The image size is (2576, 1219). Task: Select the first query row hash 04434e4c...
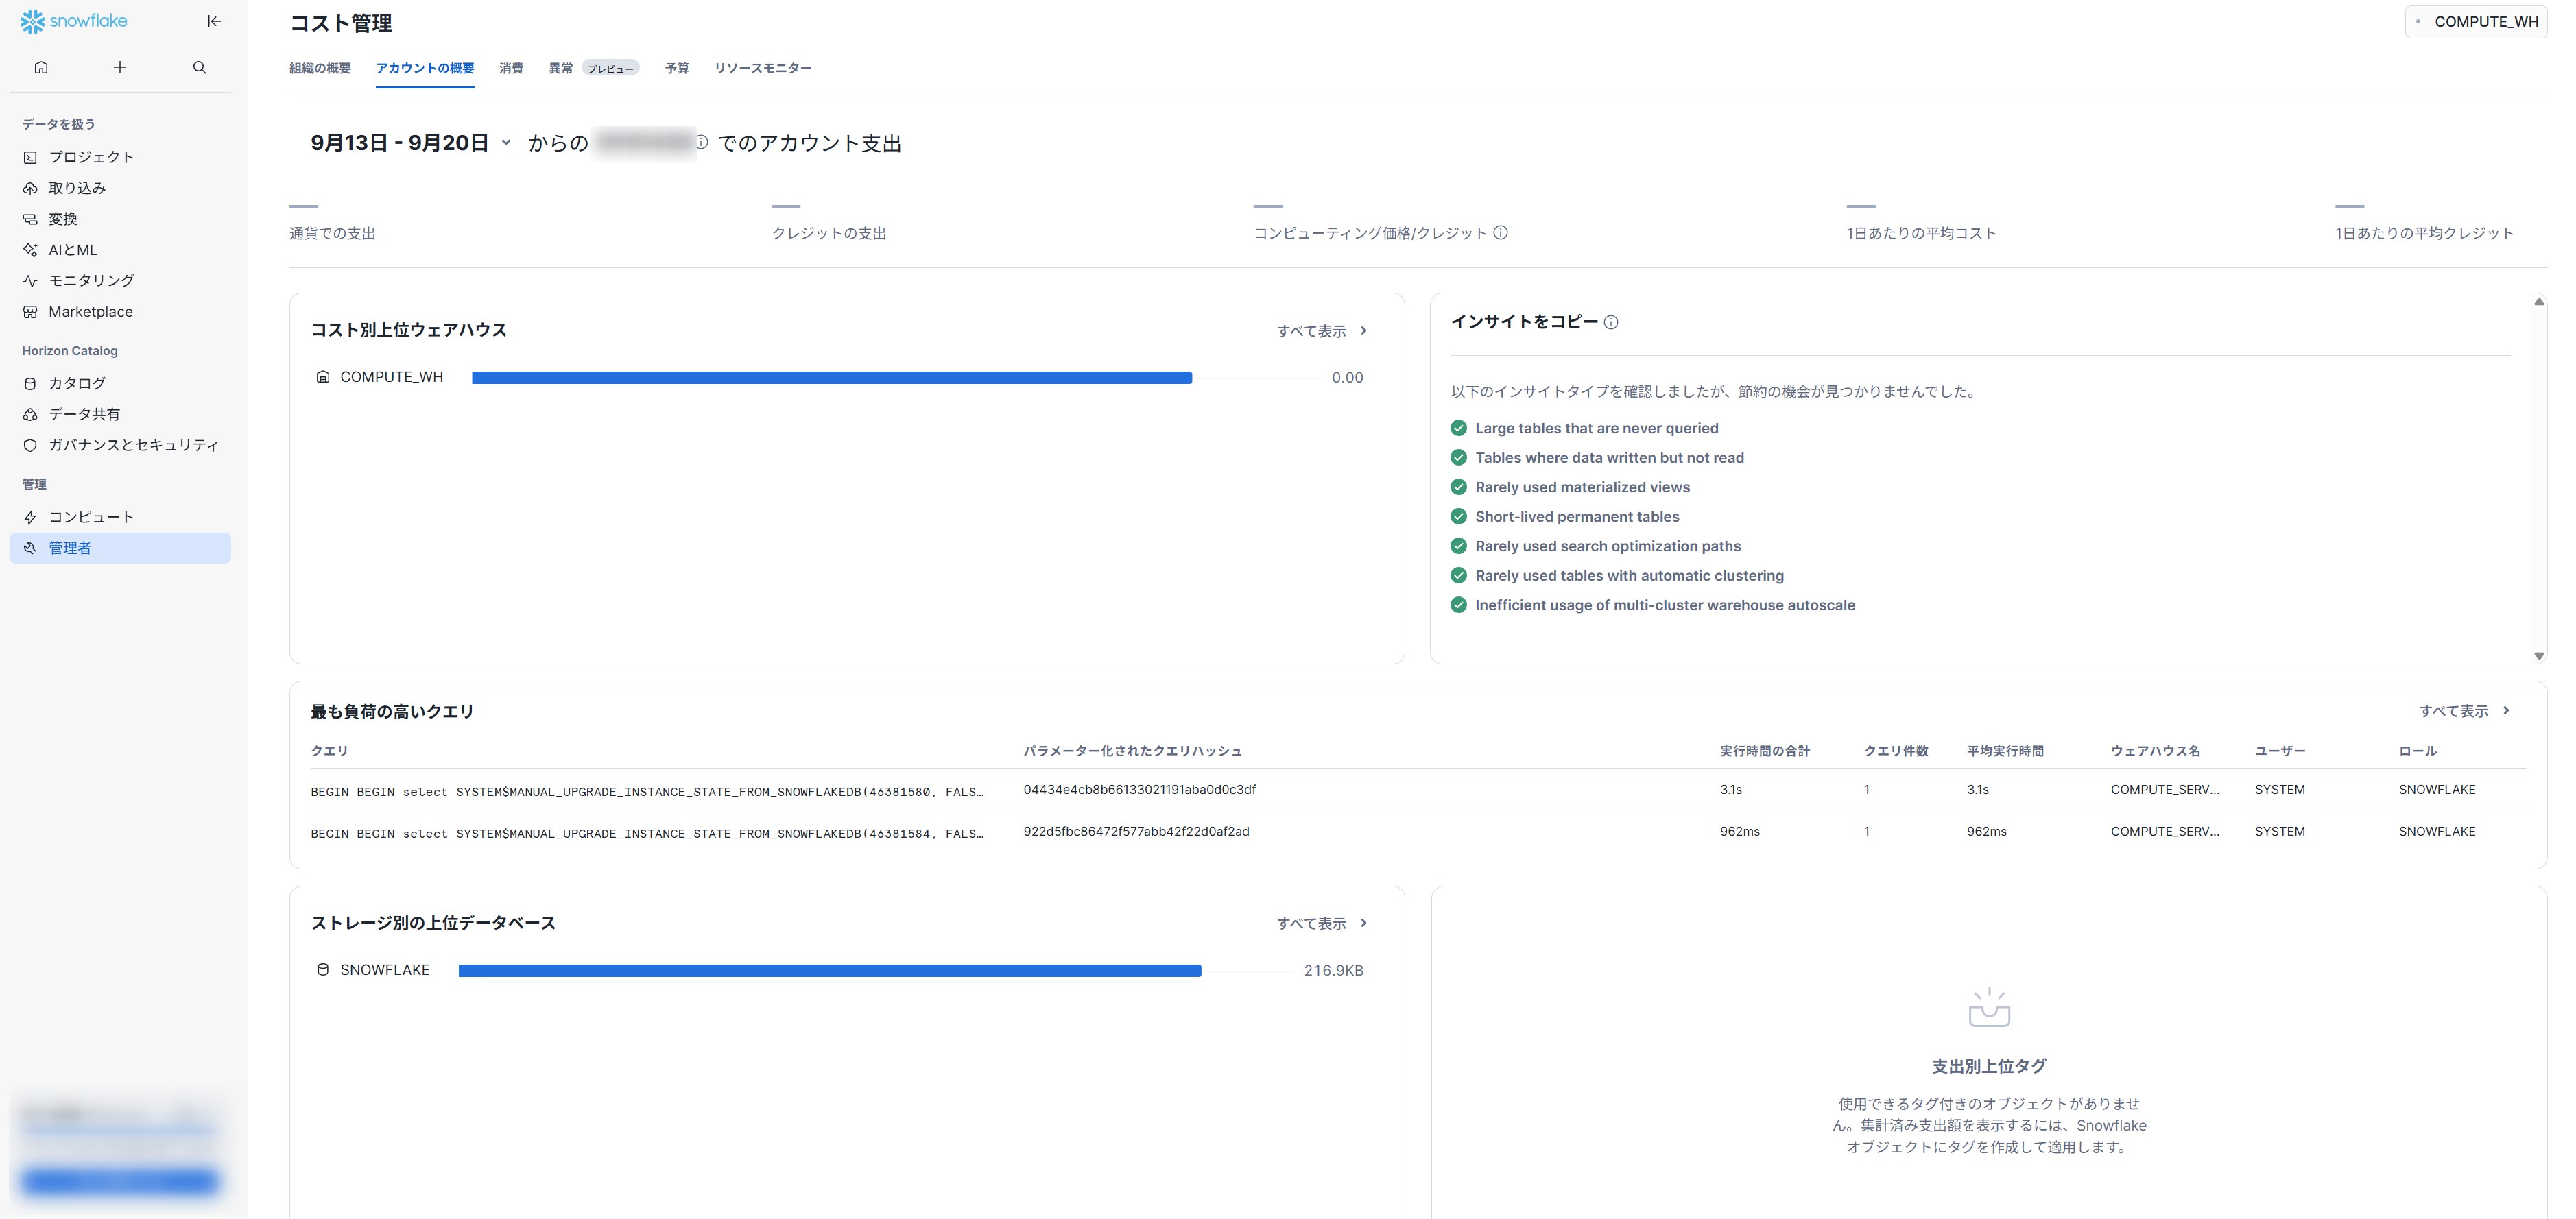point(1139,790)
